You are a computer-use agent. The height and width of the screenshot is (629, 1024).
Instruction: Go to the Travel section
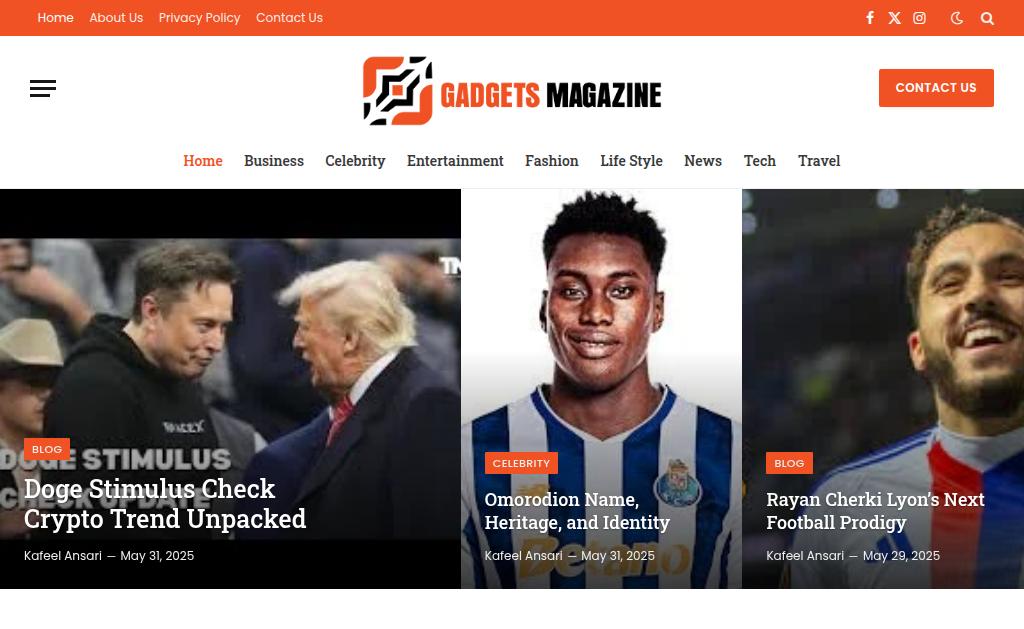[819, 161]
